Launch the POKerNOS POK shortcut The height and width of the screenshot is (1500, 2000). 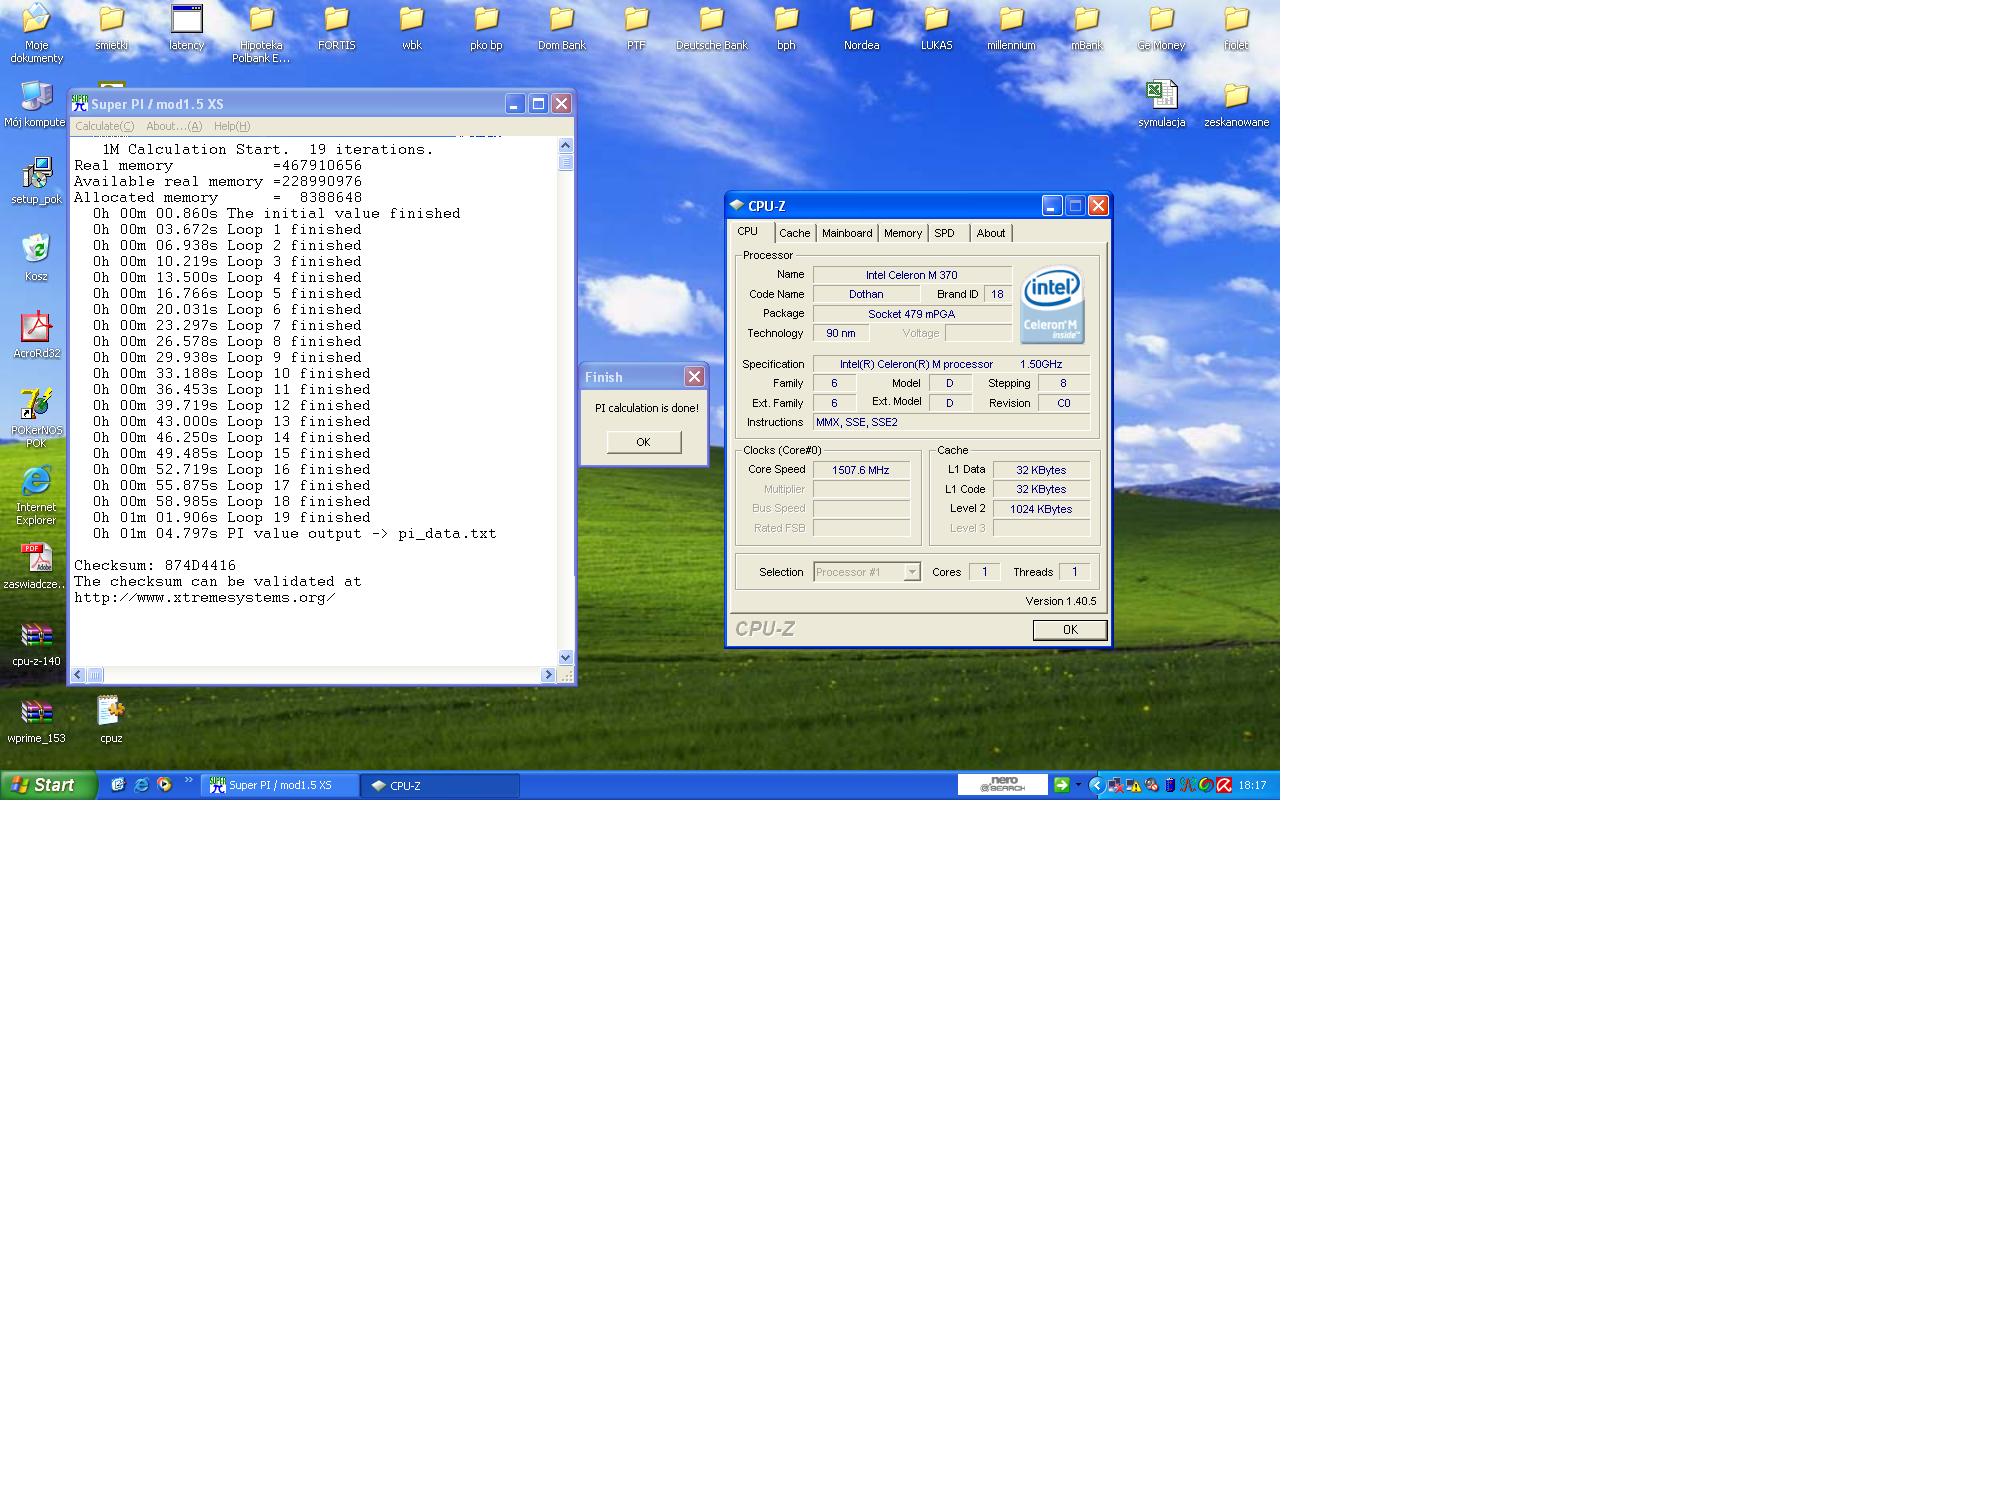click(x=36, y=417)
